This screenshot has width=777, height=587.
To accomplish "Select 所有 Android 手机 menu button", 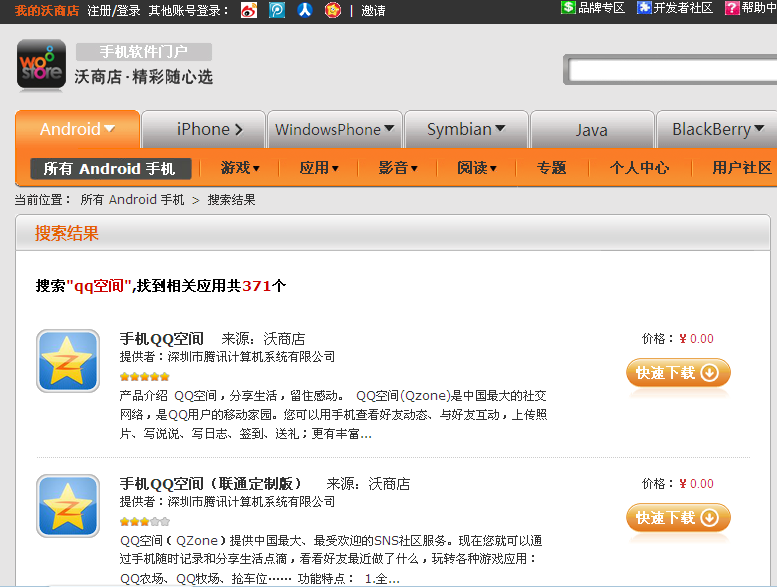I will 111,168.
